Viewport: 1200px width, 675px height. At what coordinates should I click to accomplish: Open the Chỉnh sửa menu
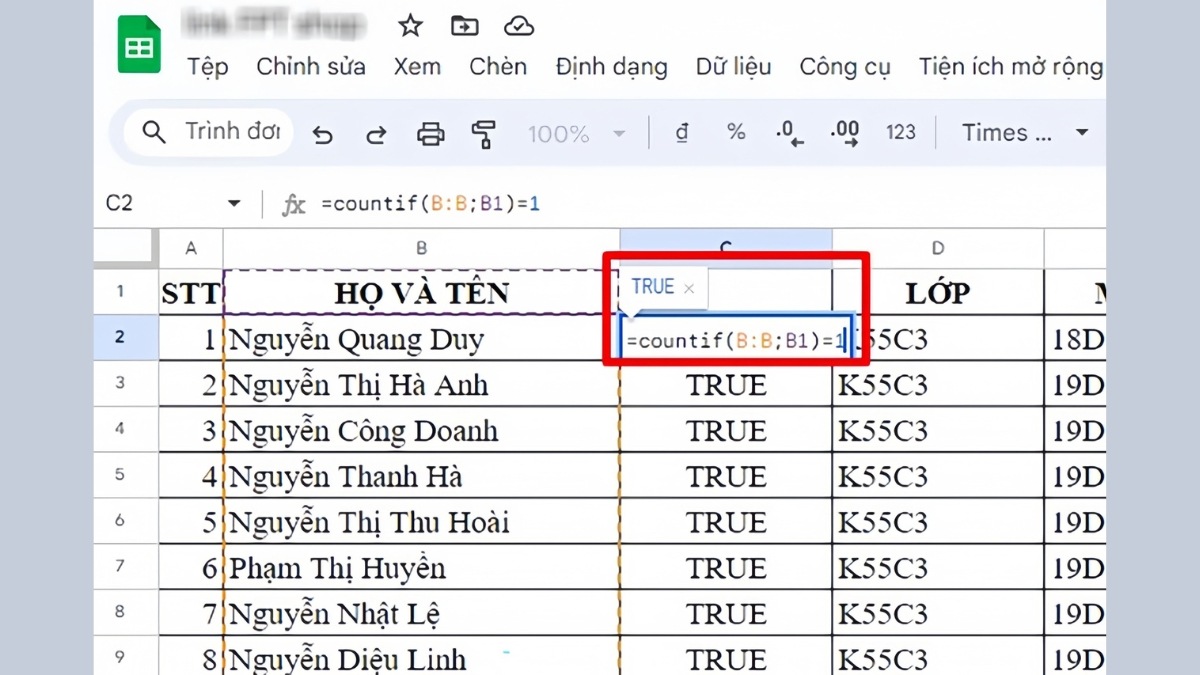311,67
